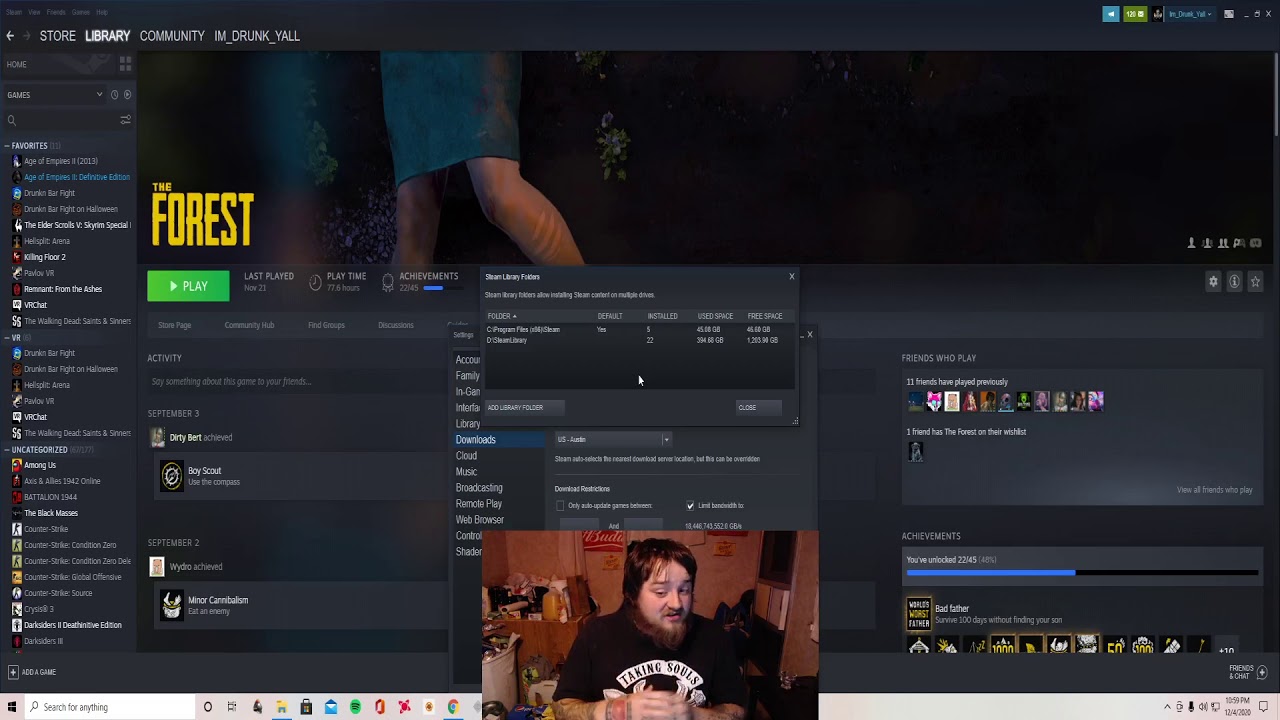This screenshot has height=720, width=1280.
Task: Open Windows Start button
Action: (10, 707)
